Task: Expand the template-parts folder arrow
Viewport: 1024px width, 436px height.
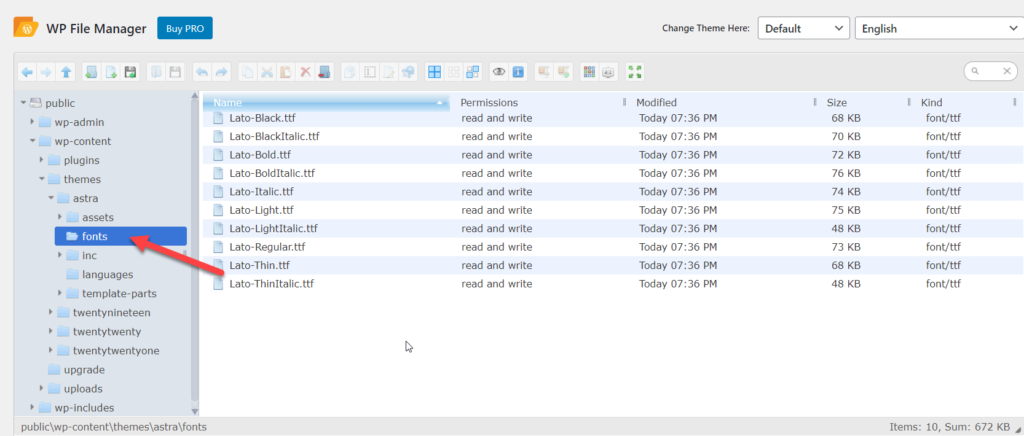Action: [60, 294]
